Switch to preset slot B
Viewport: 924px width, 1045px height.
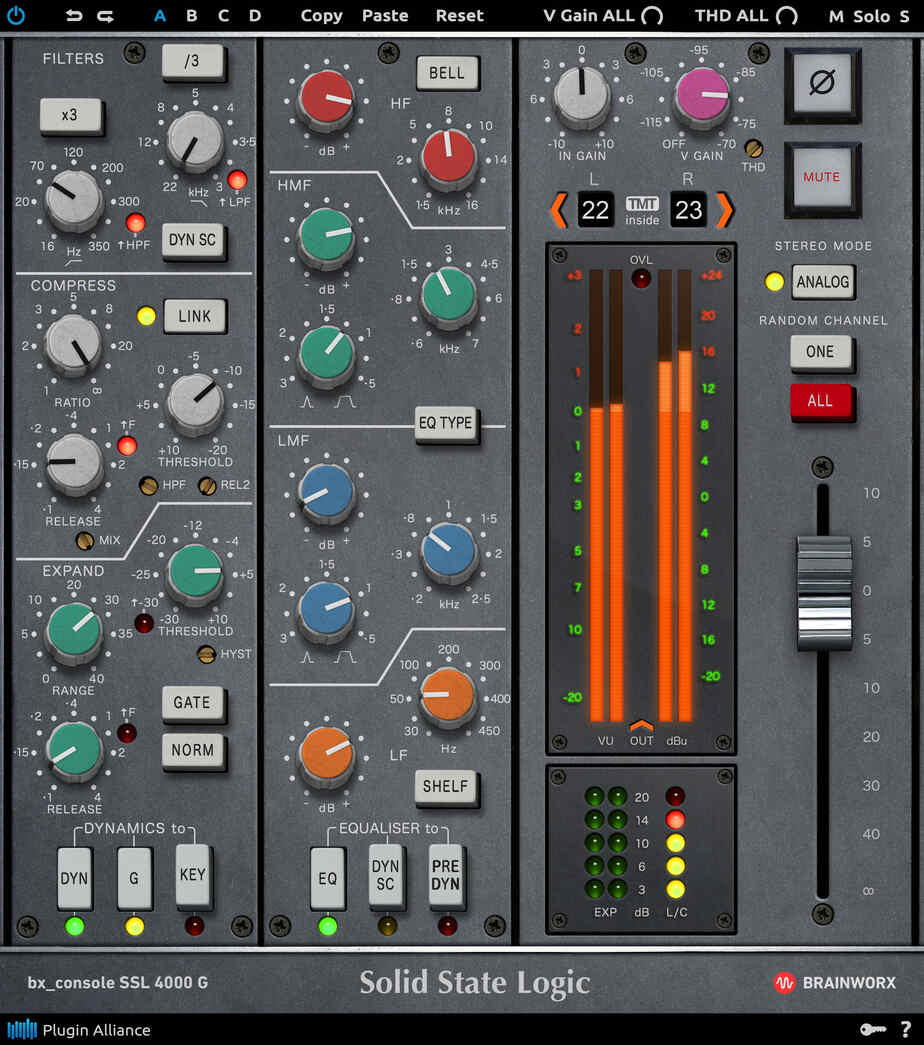point(191,16)
